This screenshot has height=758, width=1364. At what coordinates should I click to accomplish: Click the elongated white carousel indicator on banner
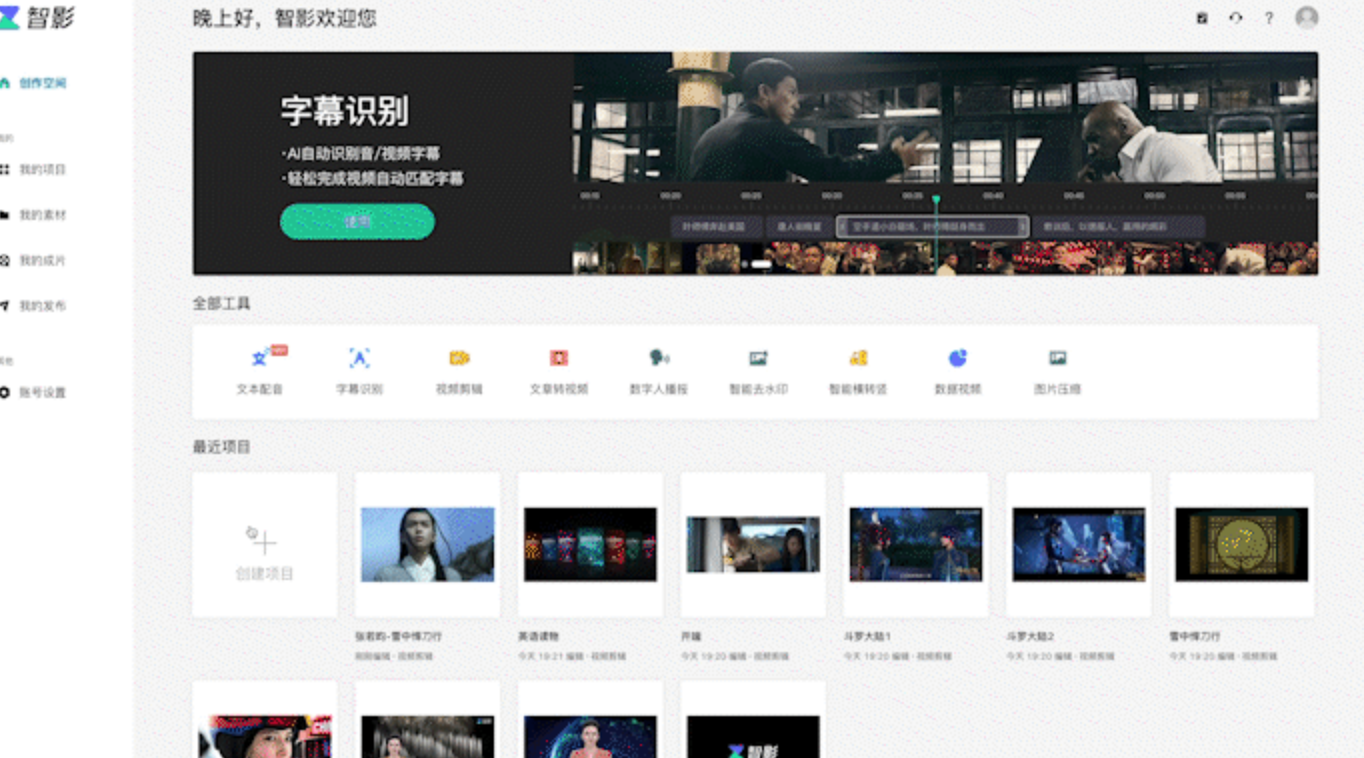pos(761,264)
